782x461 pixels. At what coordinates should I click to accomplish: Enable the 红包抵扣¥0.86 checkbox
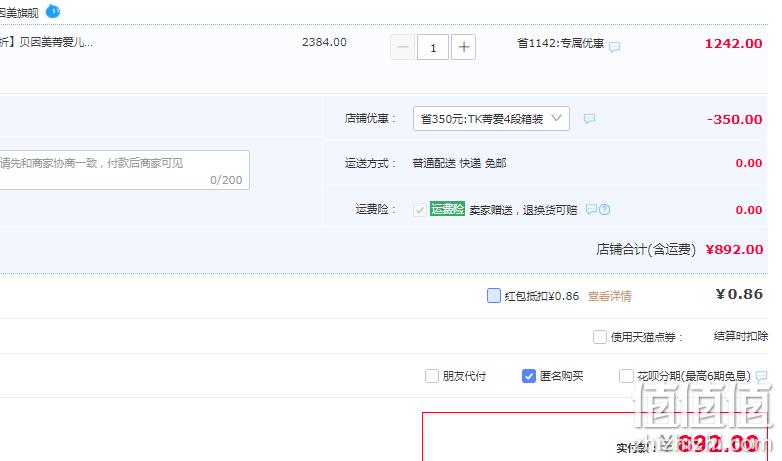click(x=494, y=295)
